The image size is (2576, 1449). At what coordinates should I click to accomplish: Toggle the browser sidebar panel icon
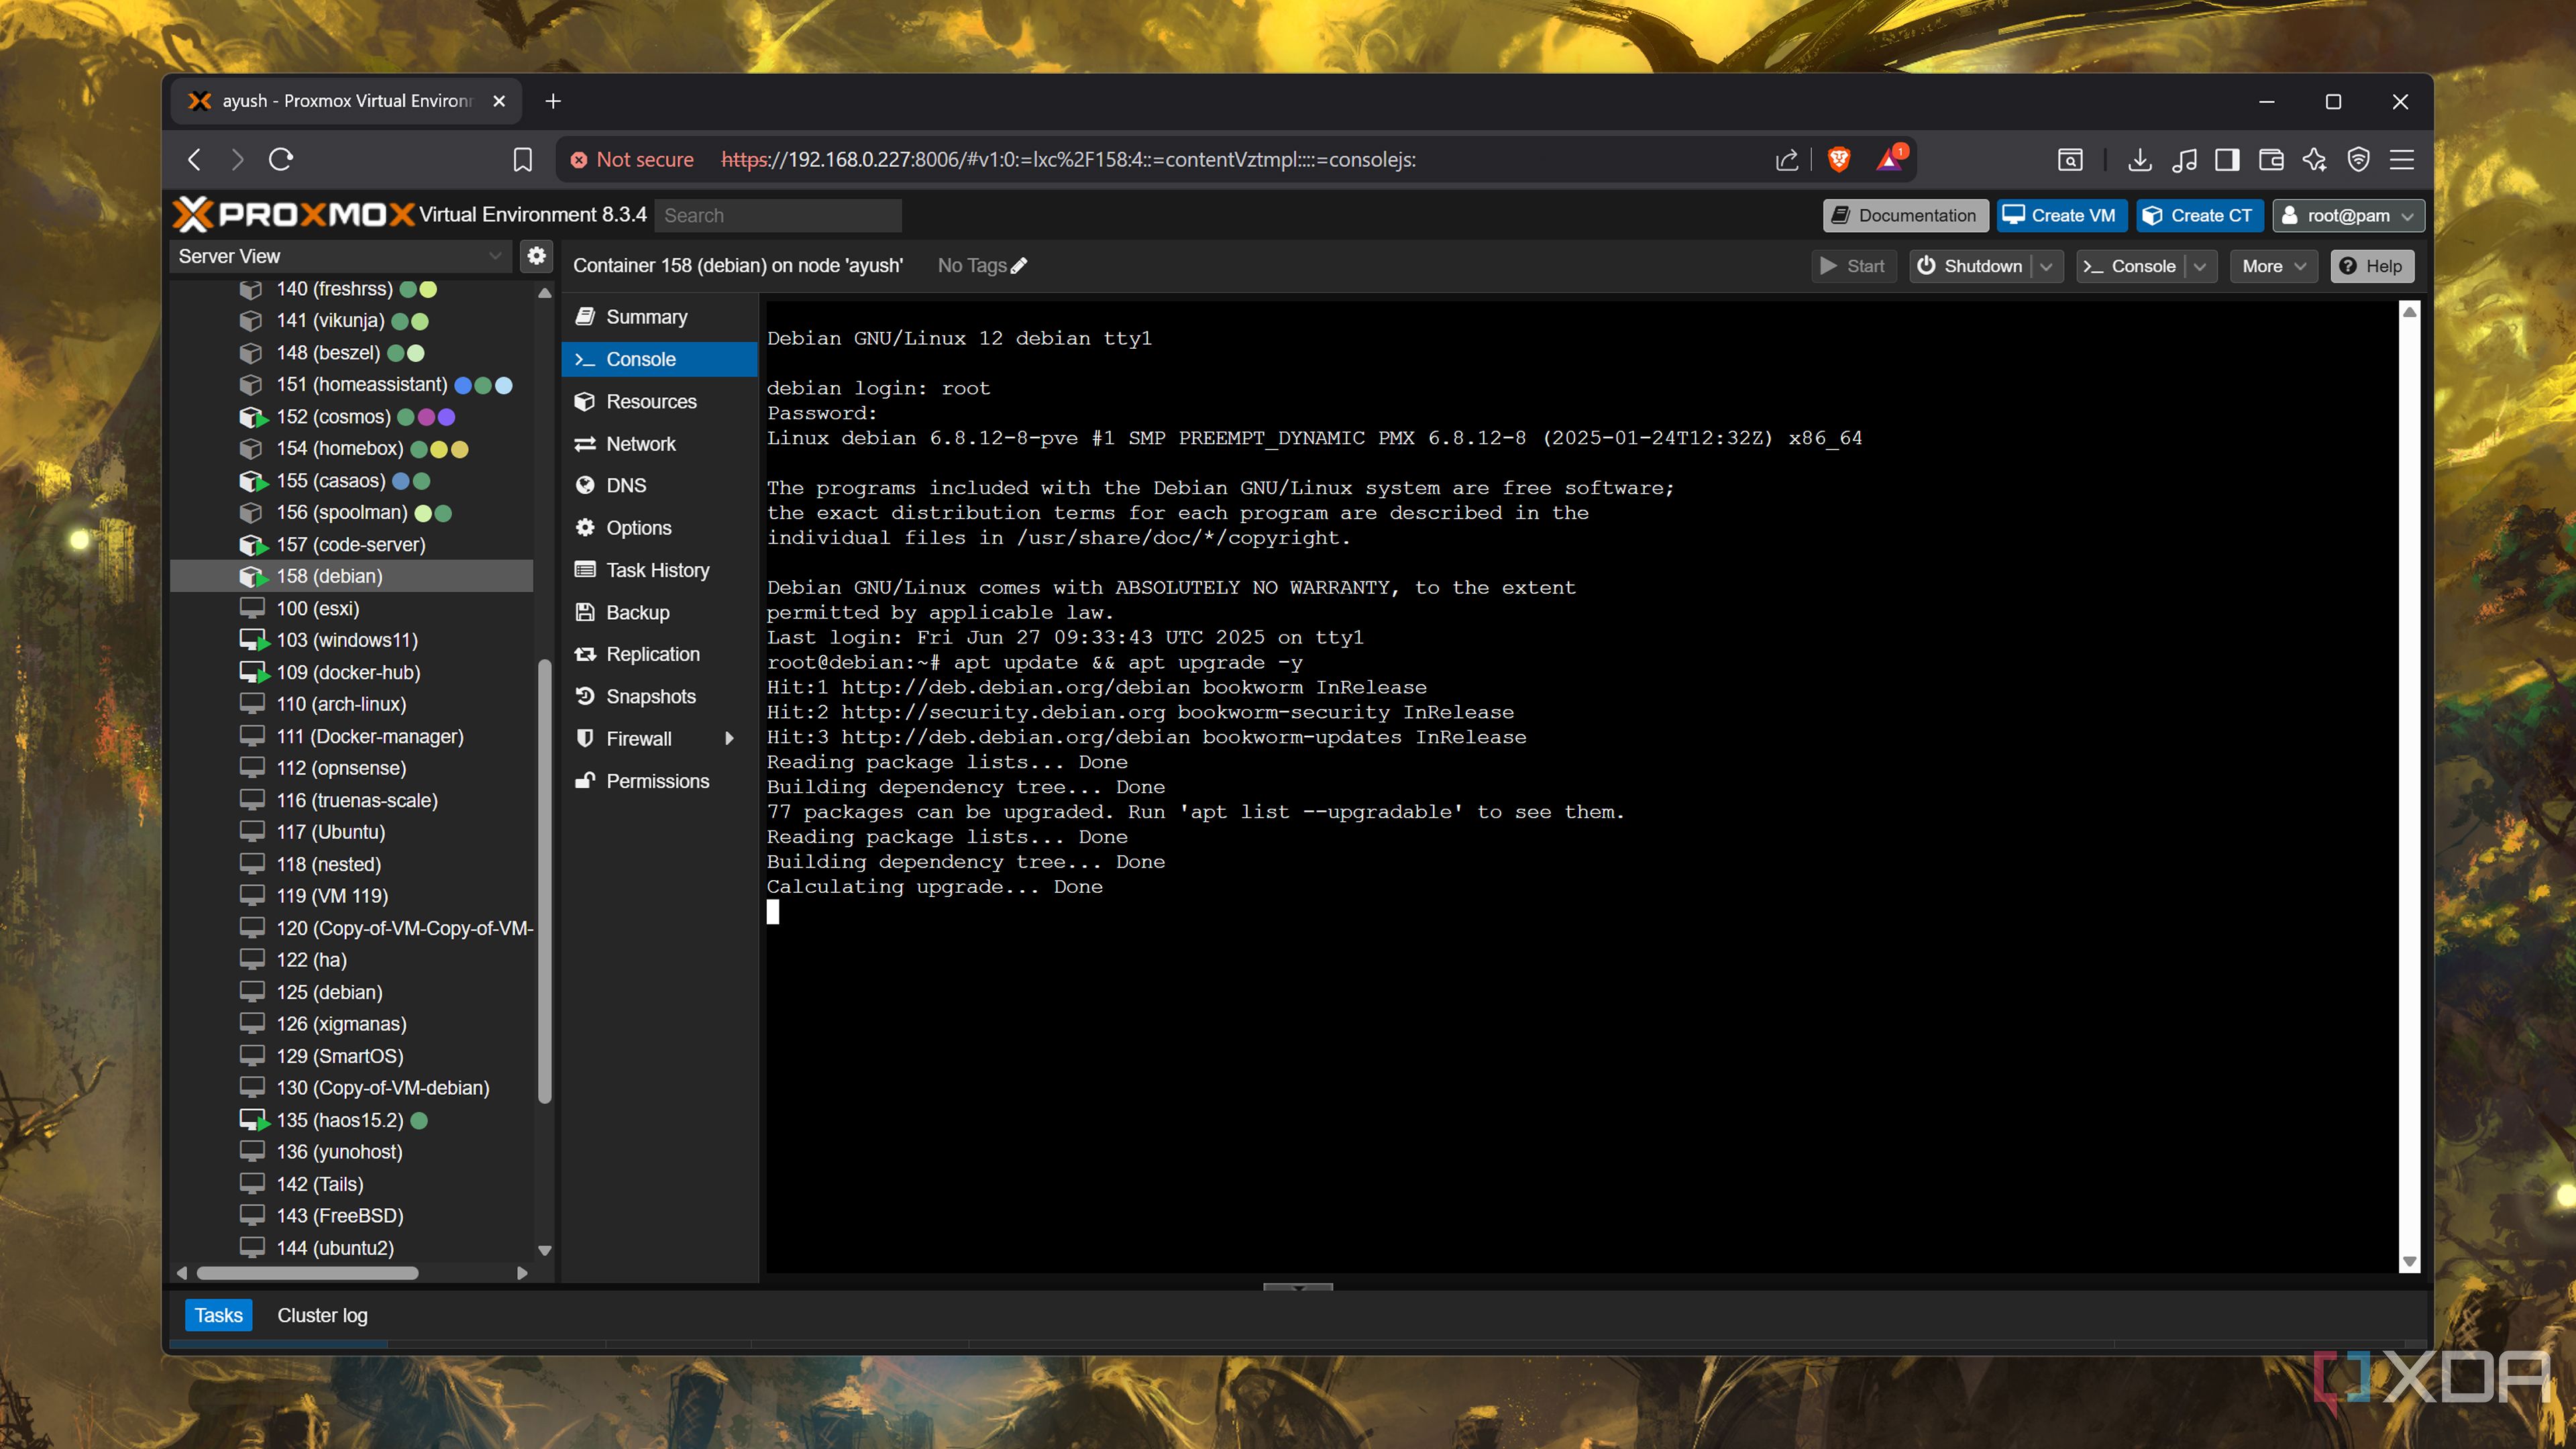[2227, 160]
